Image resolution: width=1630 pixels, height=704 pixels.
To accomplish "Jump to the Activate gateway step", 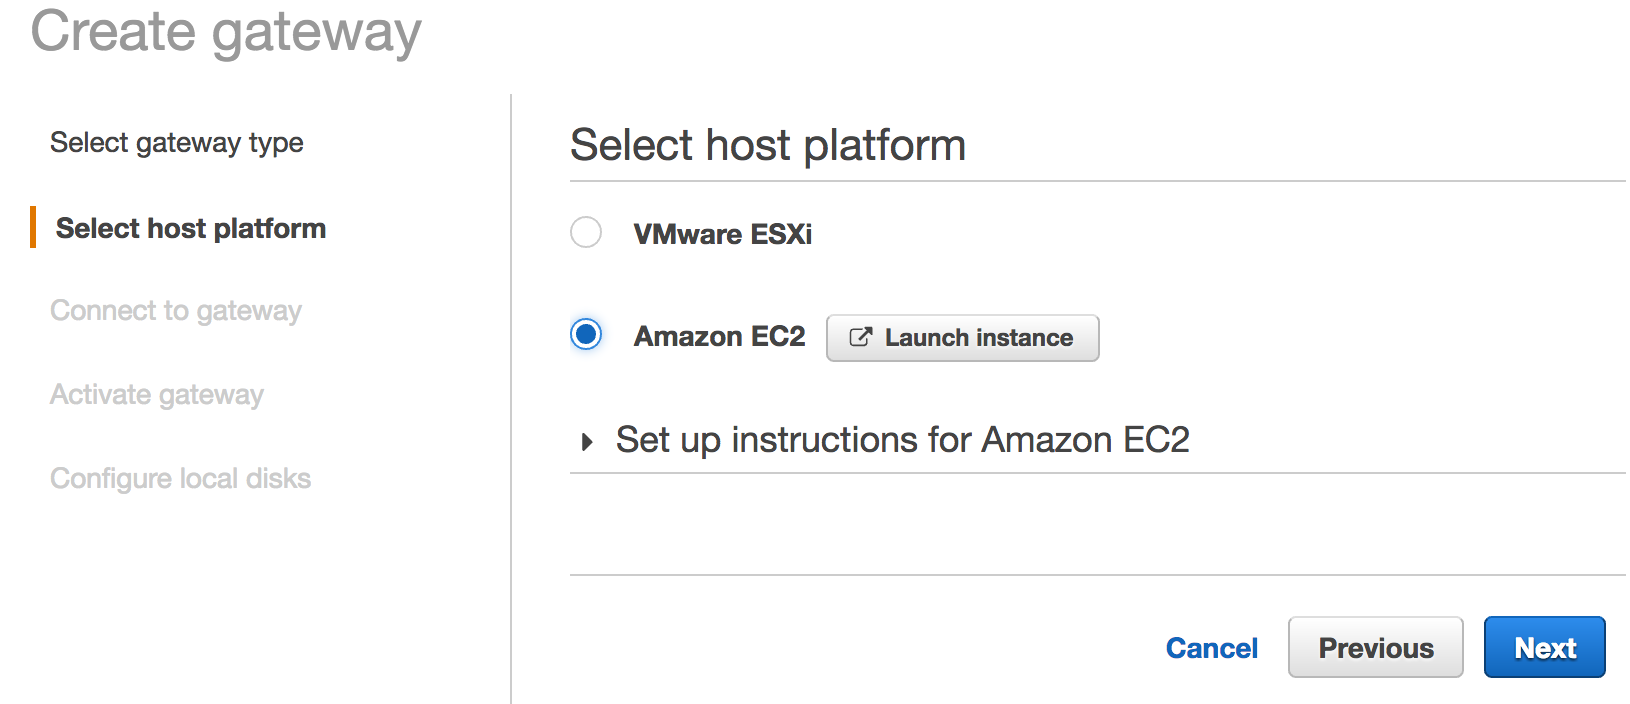I will tap(157, 395).
